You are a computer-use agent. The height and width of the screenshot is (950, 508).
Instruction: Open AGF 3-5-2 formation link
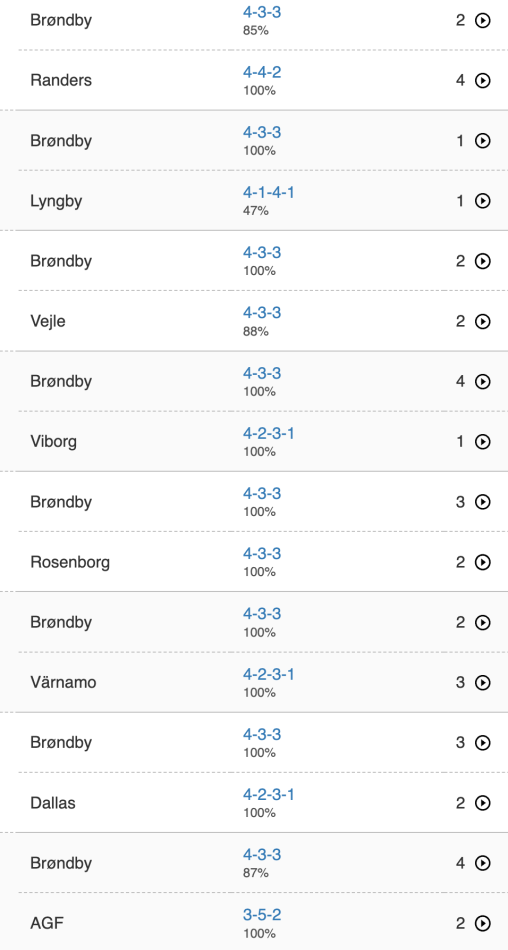(x=262, y=915)
